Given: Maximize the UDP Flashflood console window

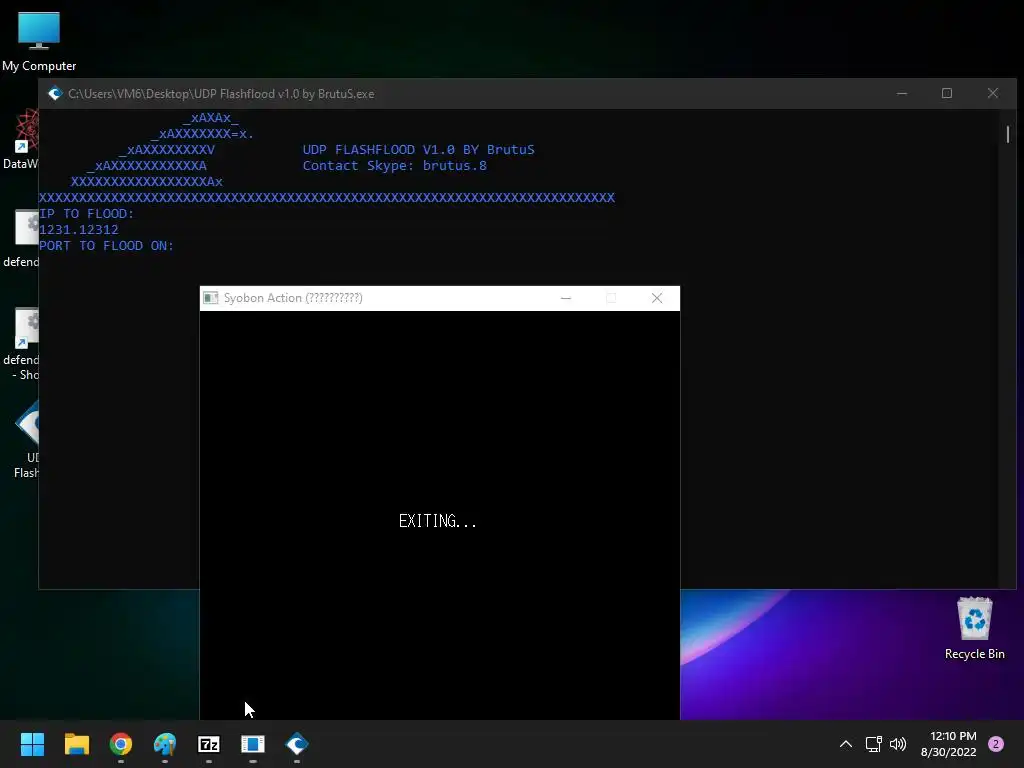Looking at the screenshot, I should click(947, 93).
